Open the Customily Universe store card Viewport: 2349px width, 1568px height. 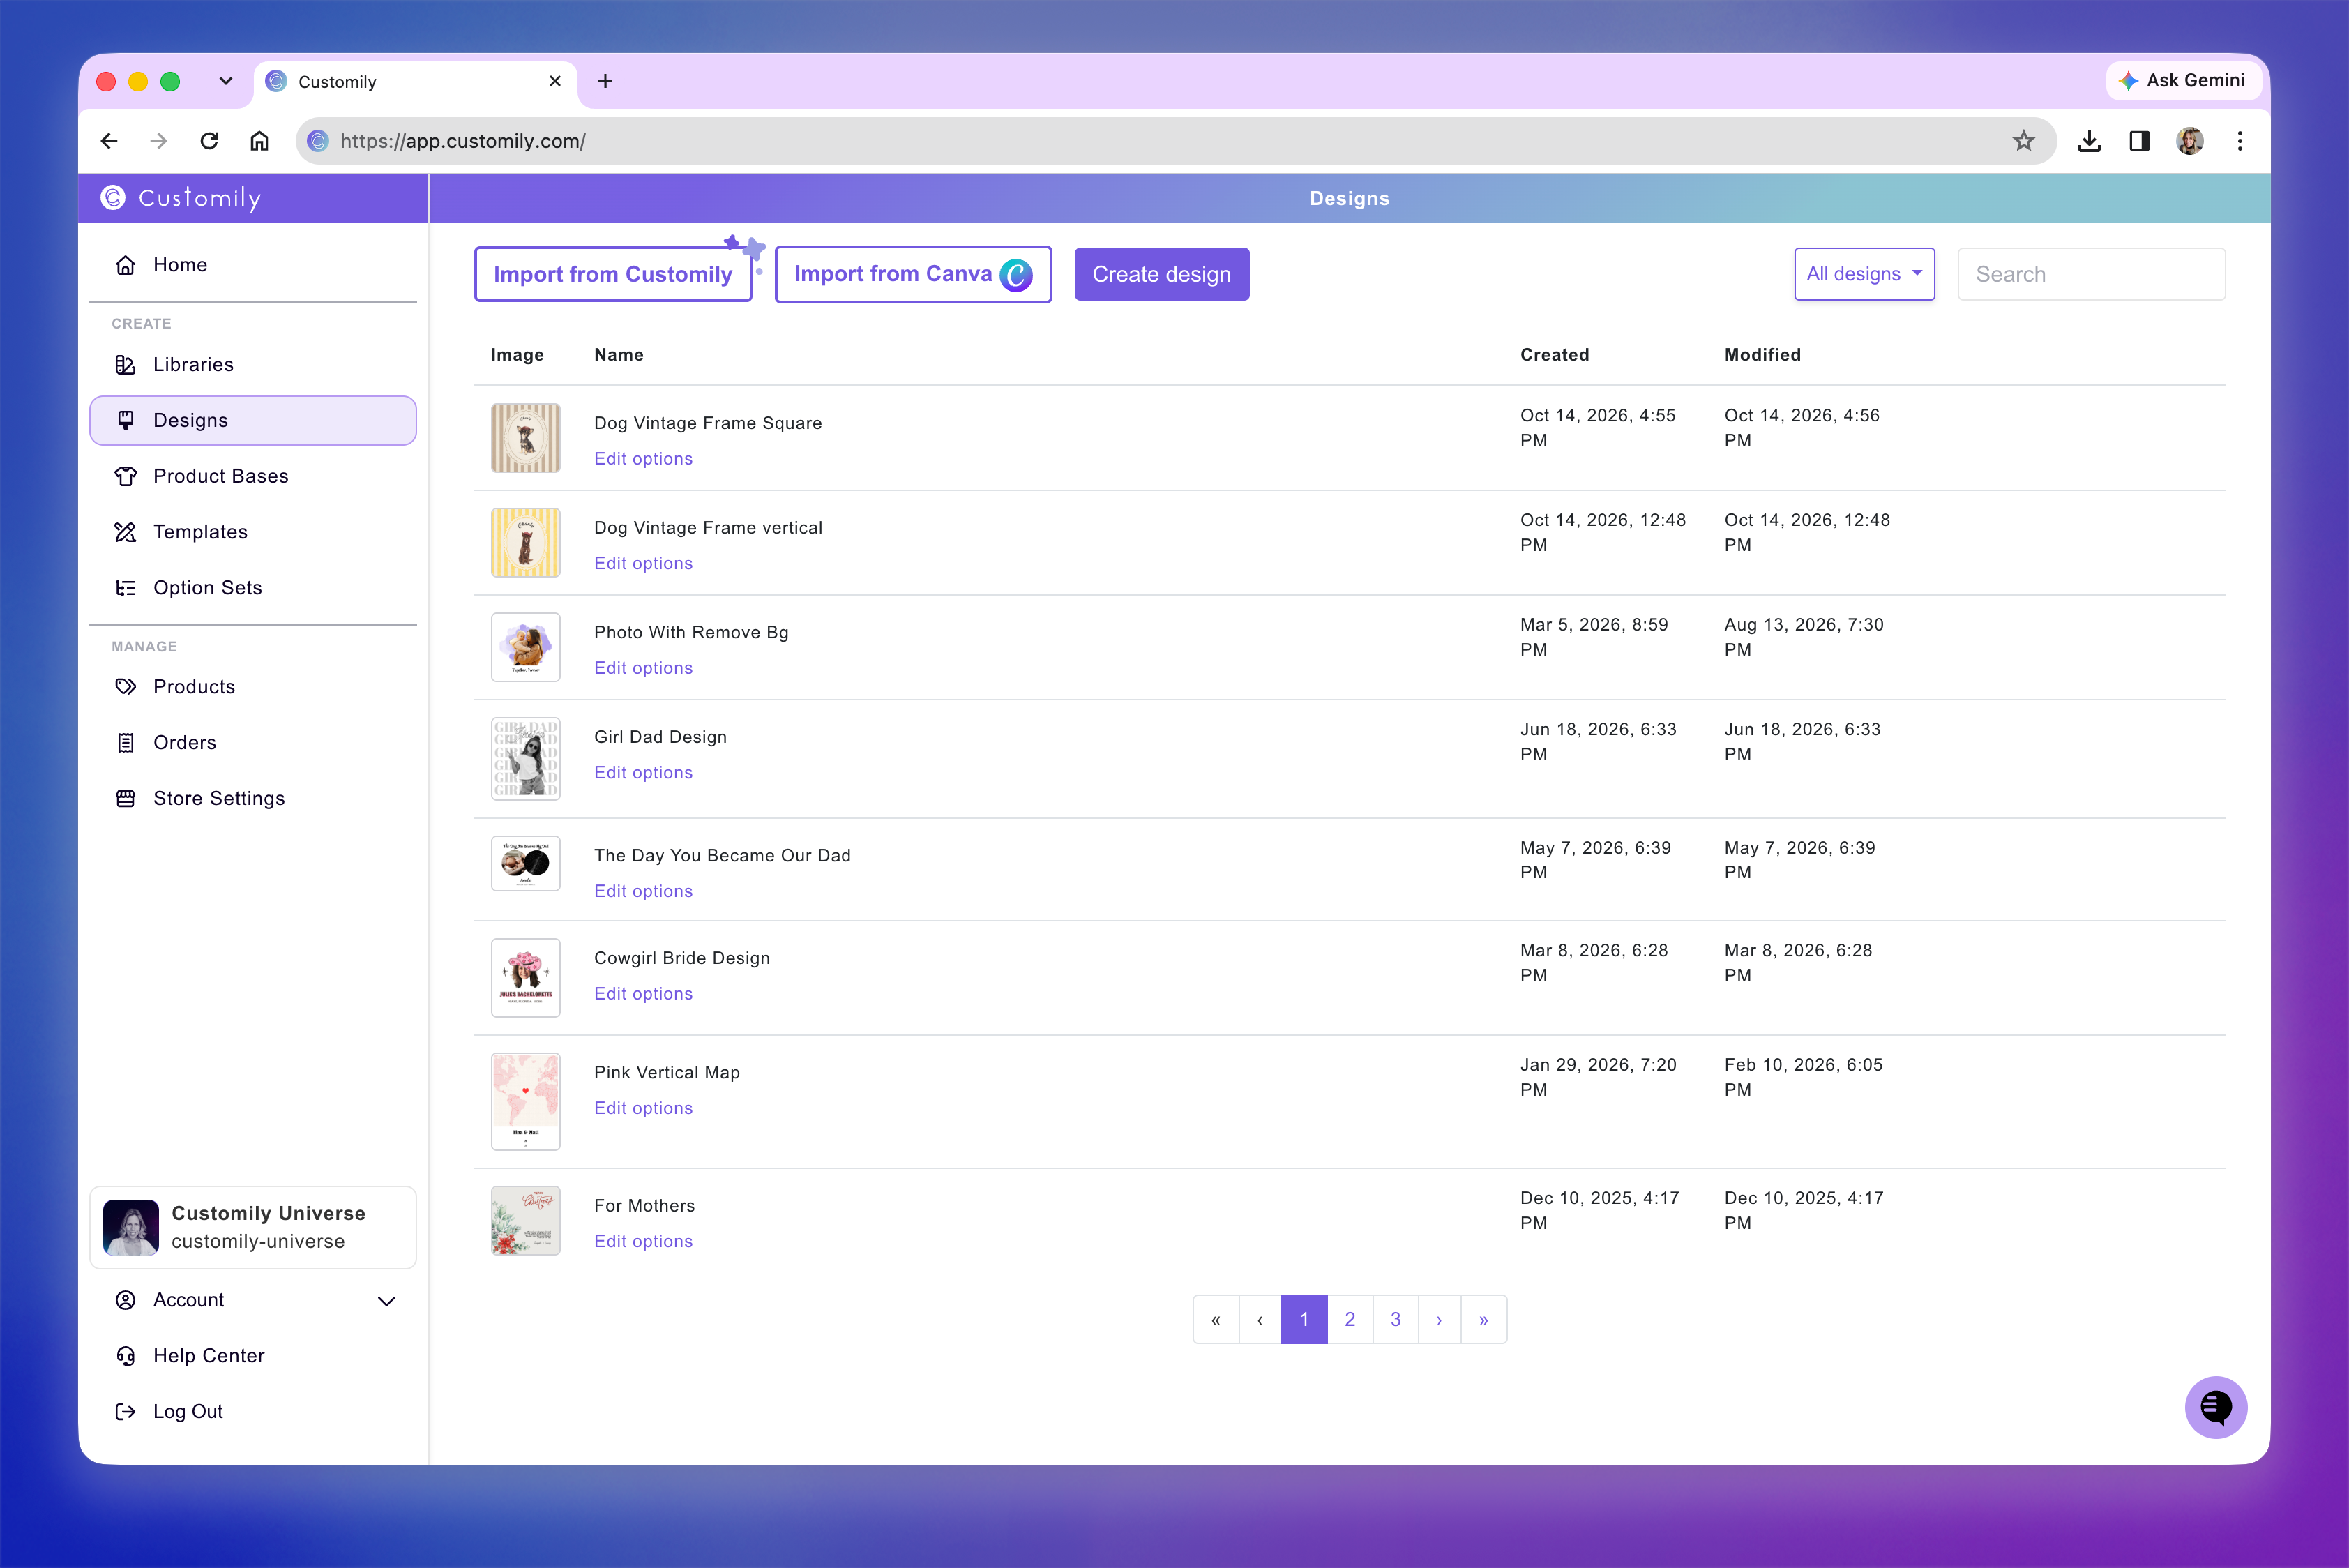(x=252, y=1227)
